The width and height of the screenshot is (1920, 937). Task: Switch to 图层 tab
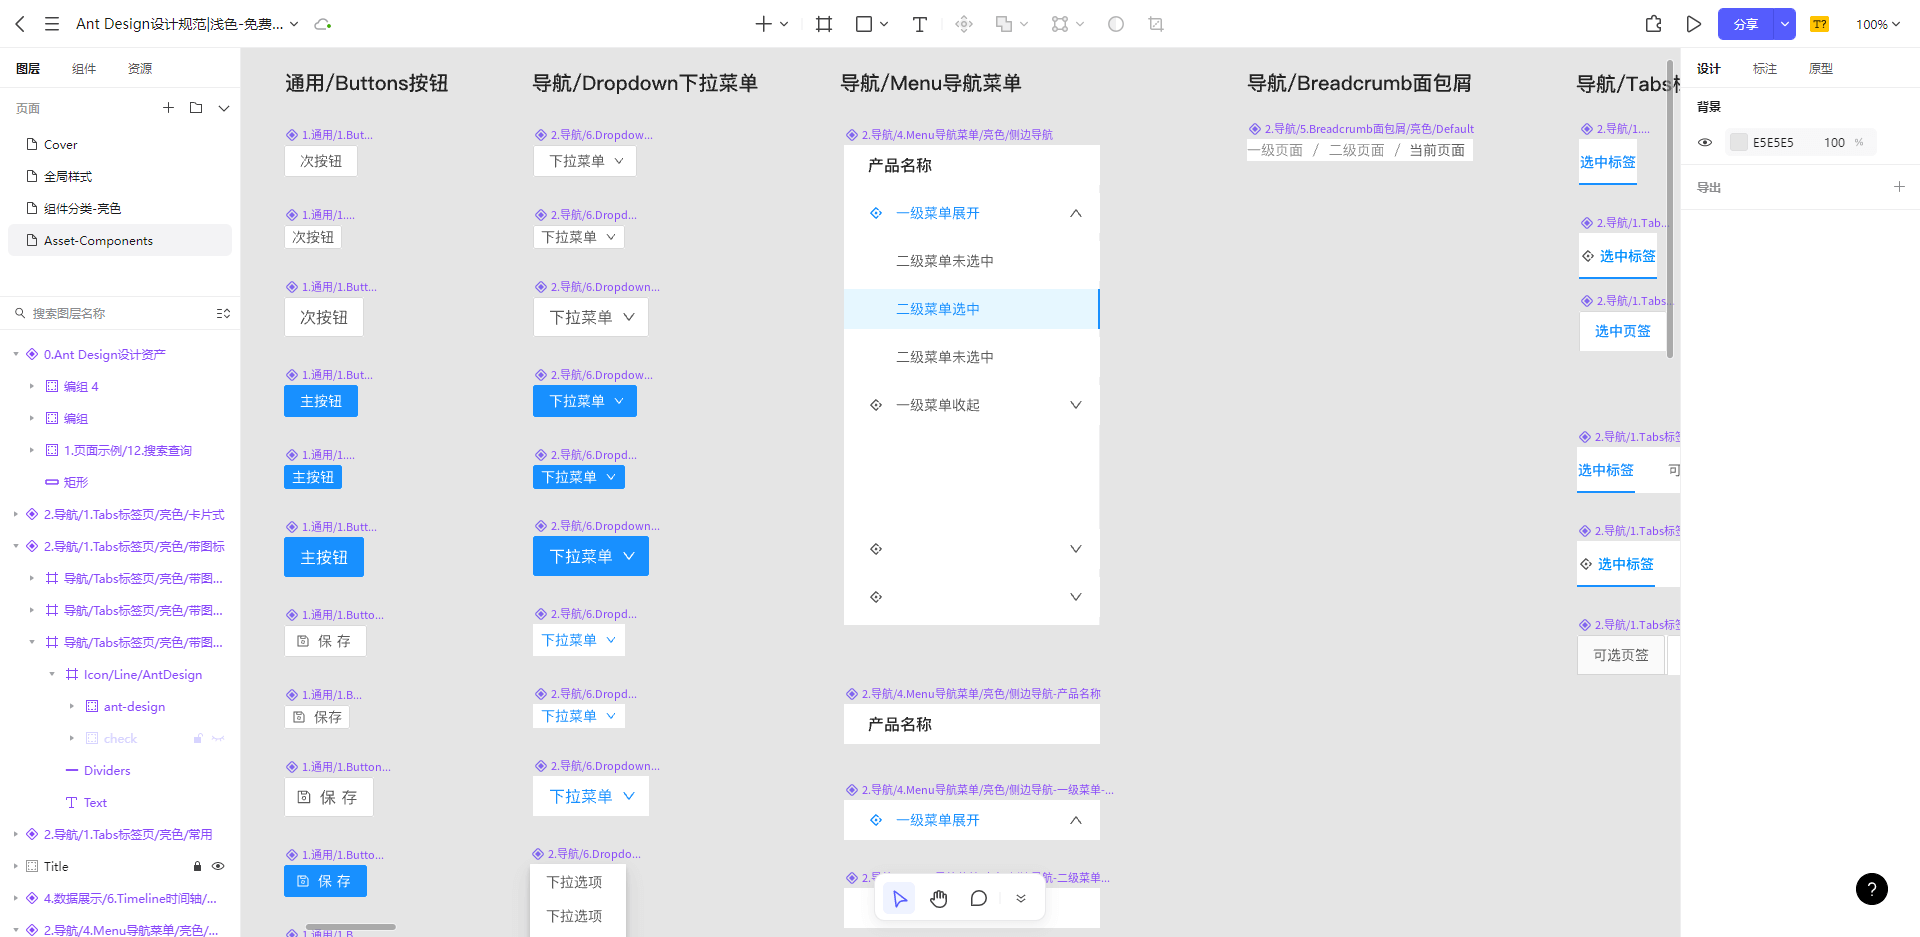coord(28,68)
